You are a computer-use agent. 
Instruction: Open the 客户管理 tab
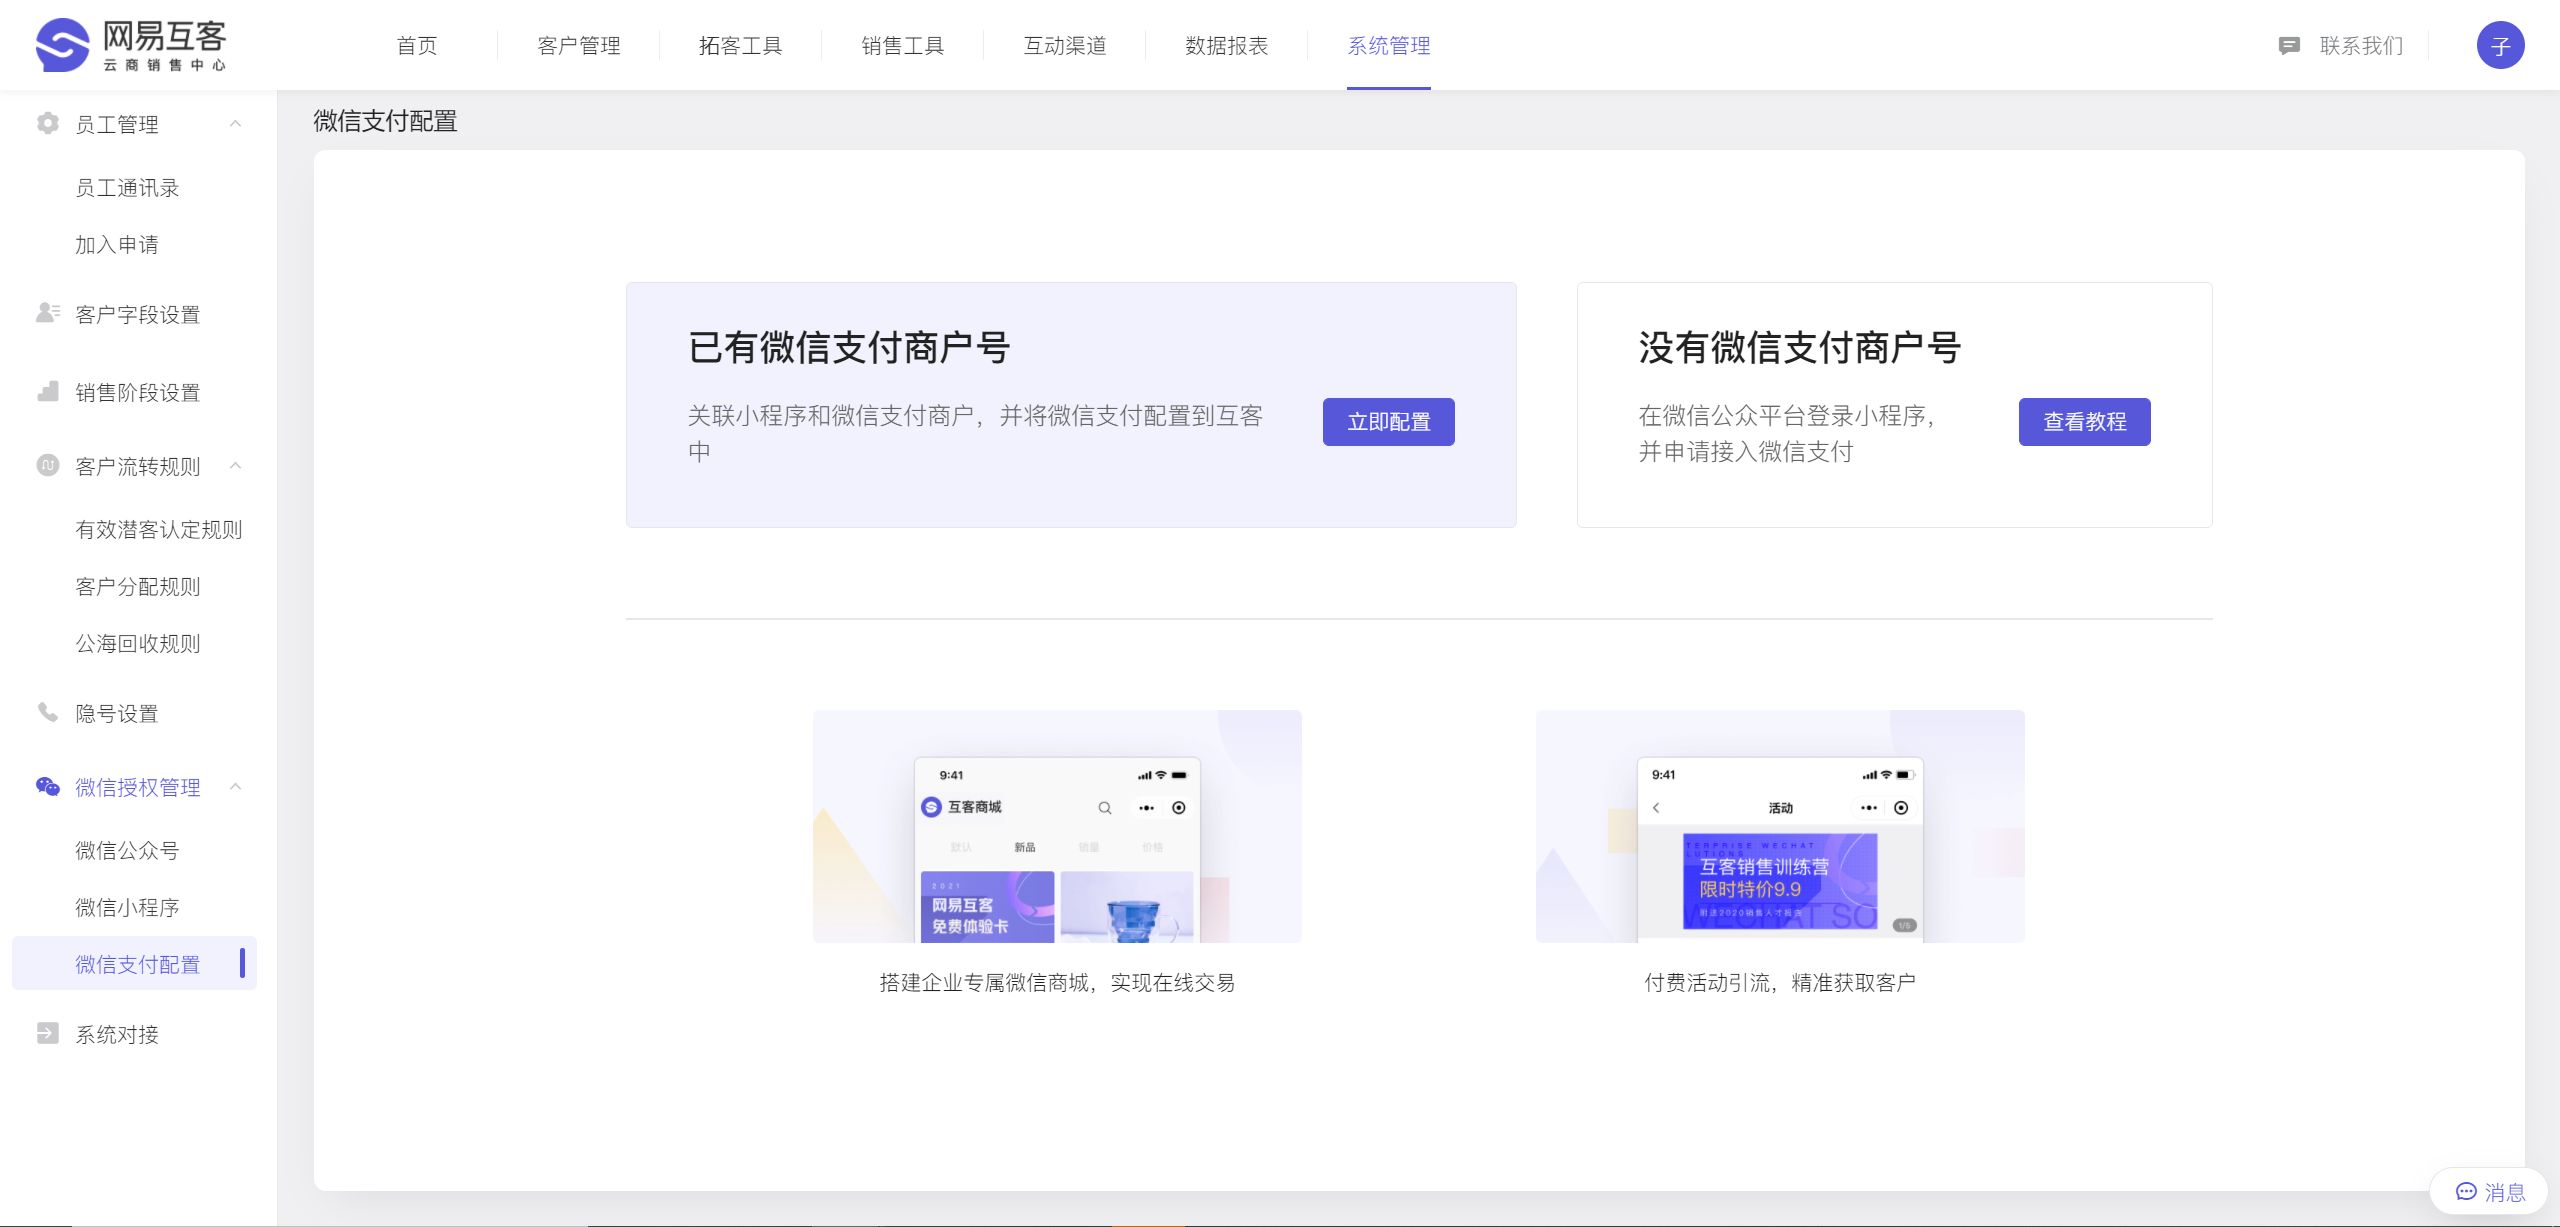(x=579, y=46)
